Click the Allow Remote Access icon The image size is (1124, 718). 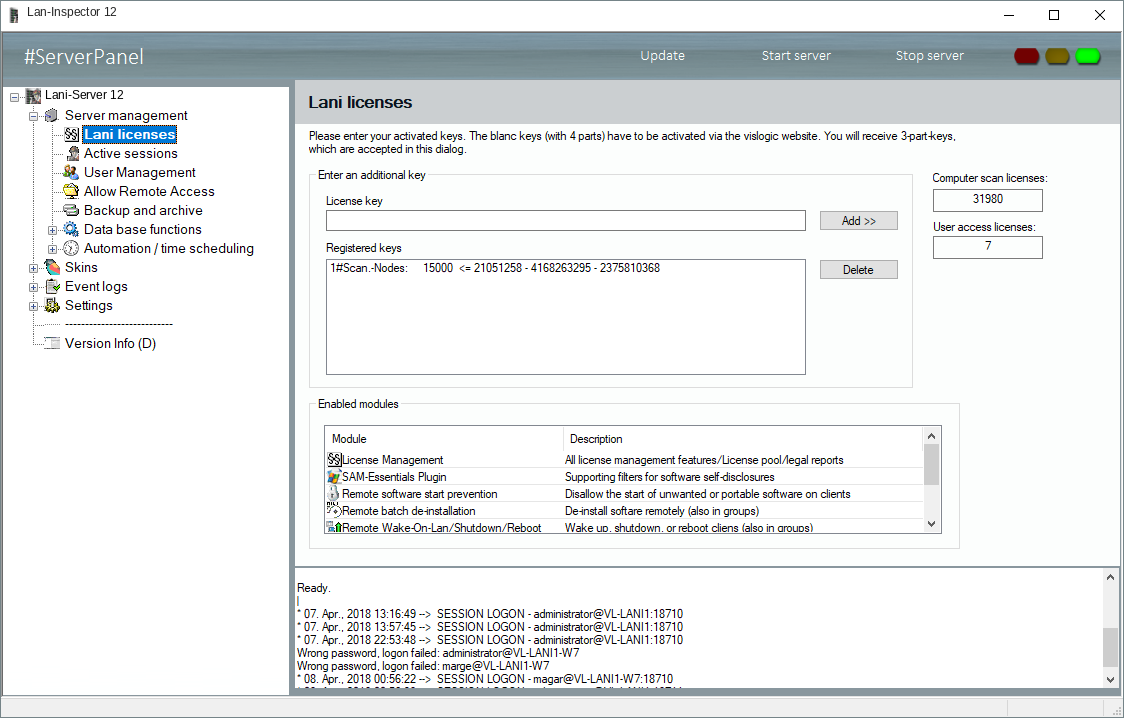[70, 191]
